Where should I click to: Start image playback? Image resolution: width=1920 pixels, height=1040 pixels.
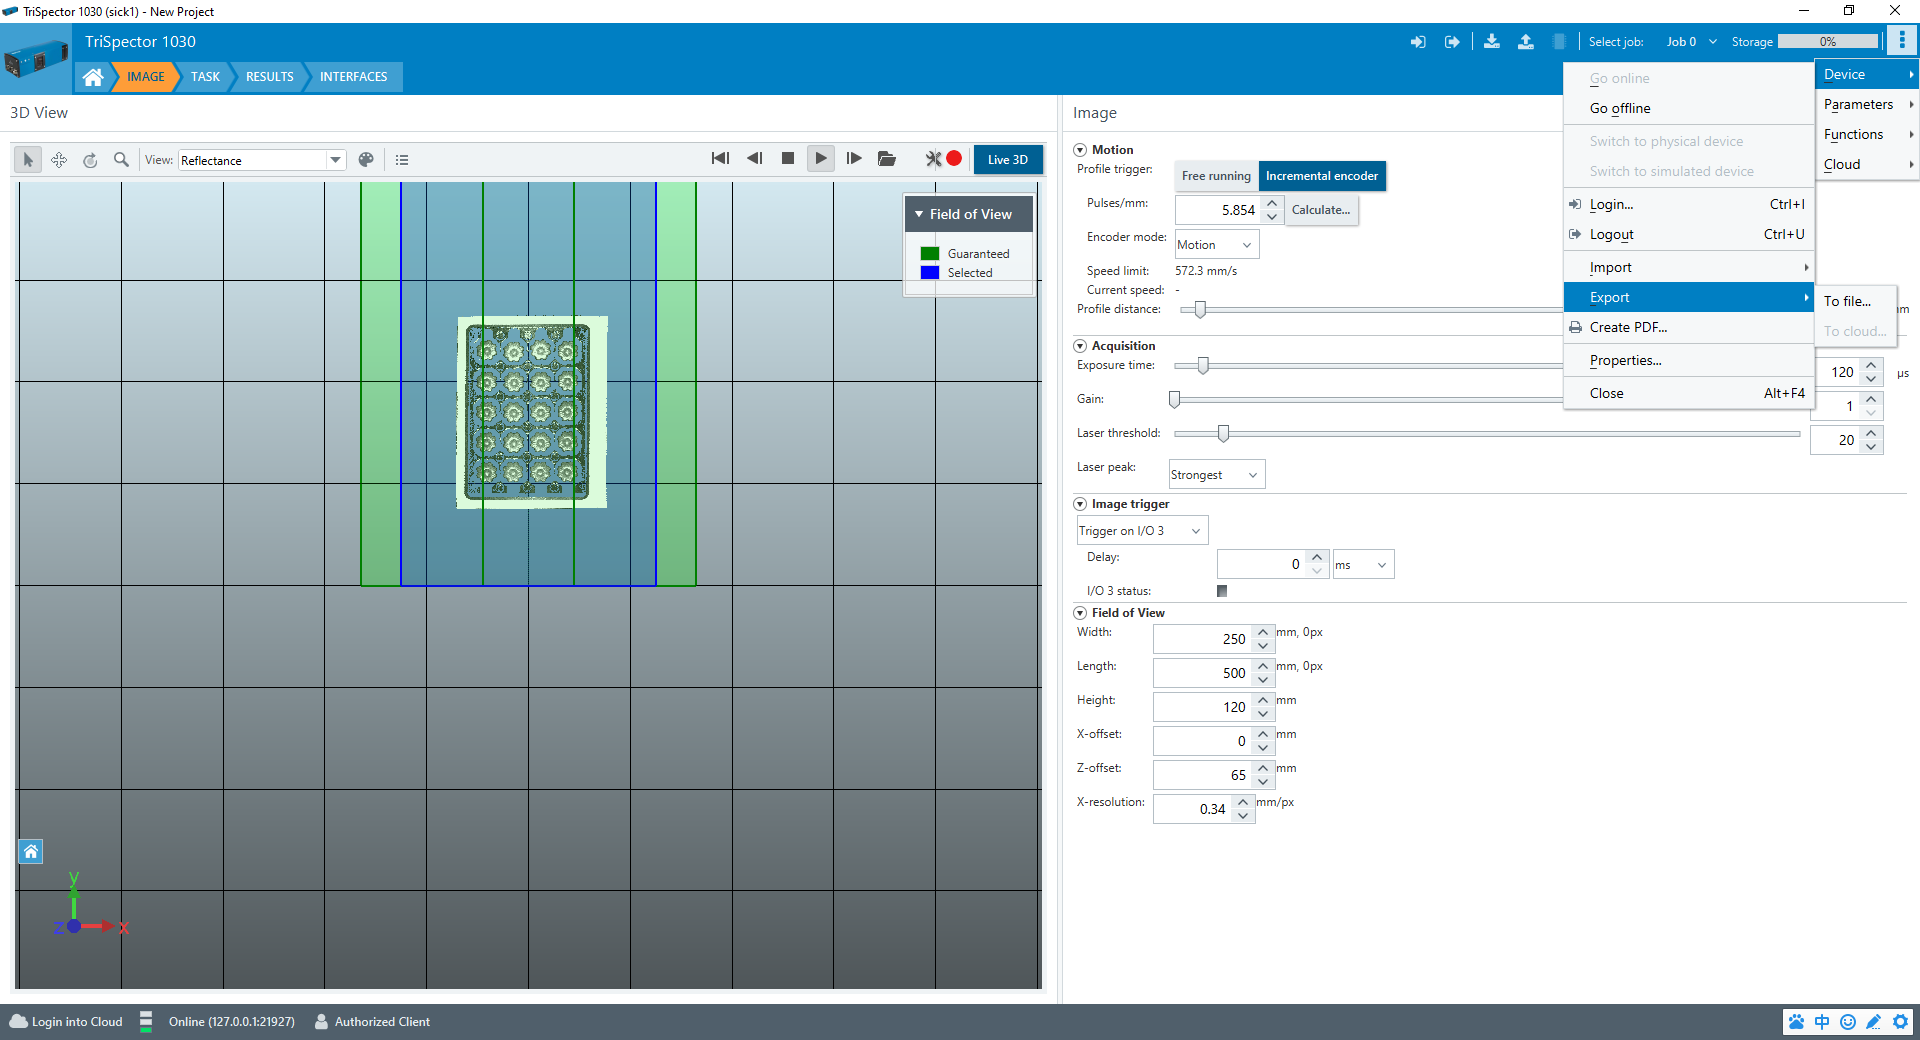(x=821, y=159)
